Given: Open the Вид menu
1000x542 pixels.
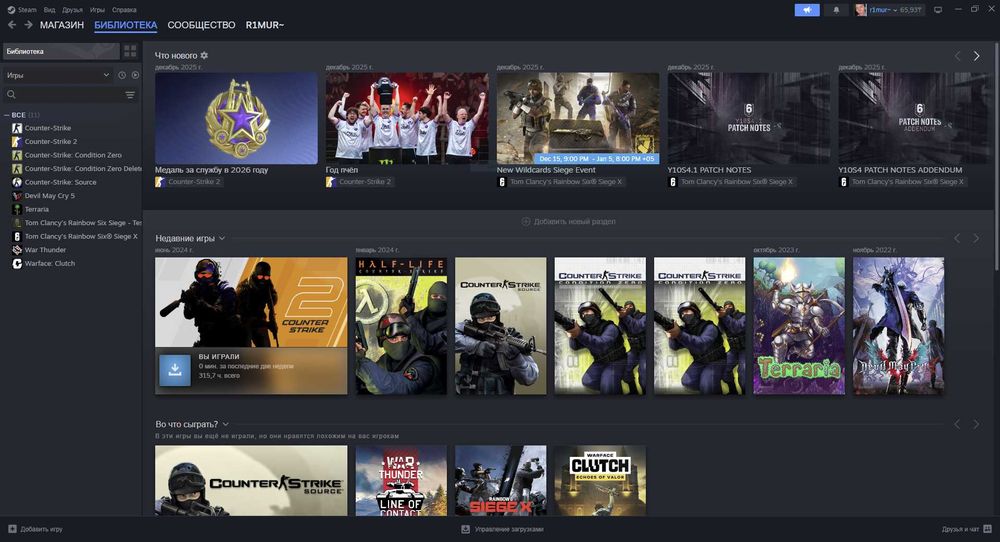Looking at the screenshot, I should click(49, 10).
